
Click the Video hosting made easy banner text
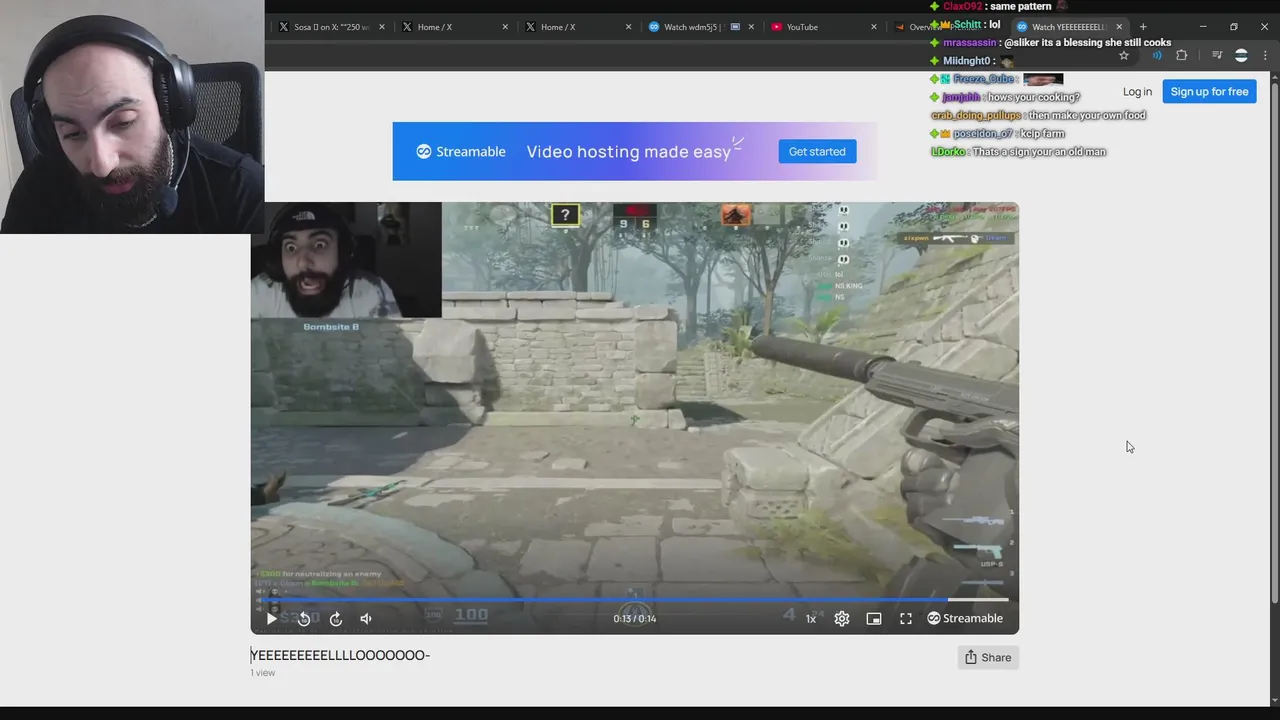point(629,152)
